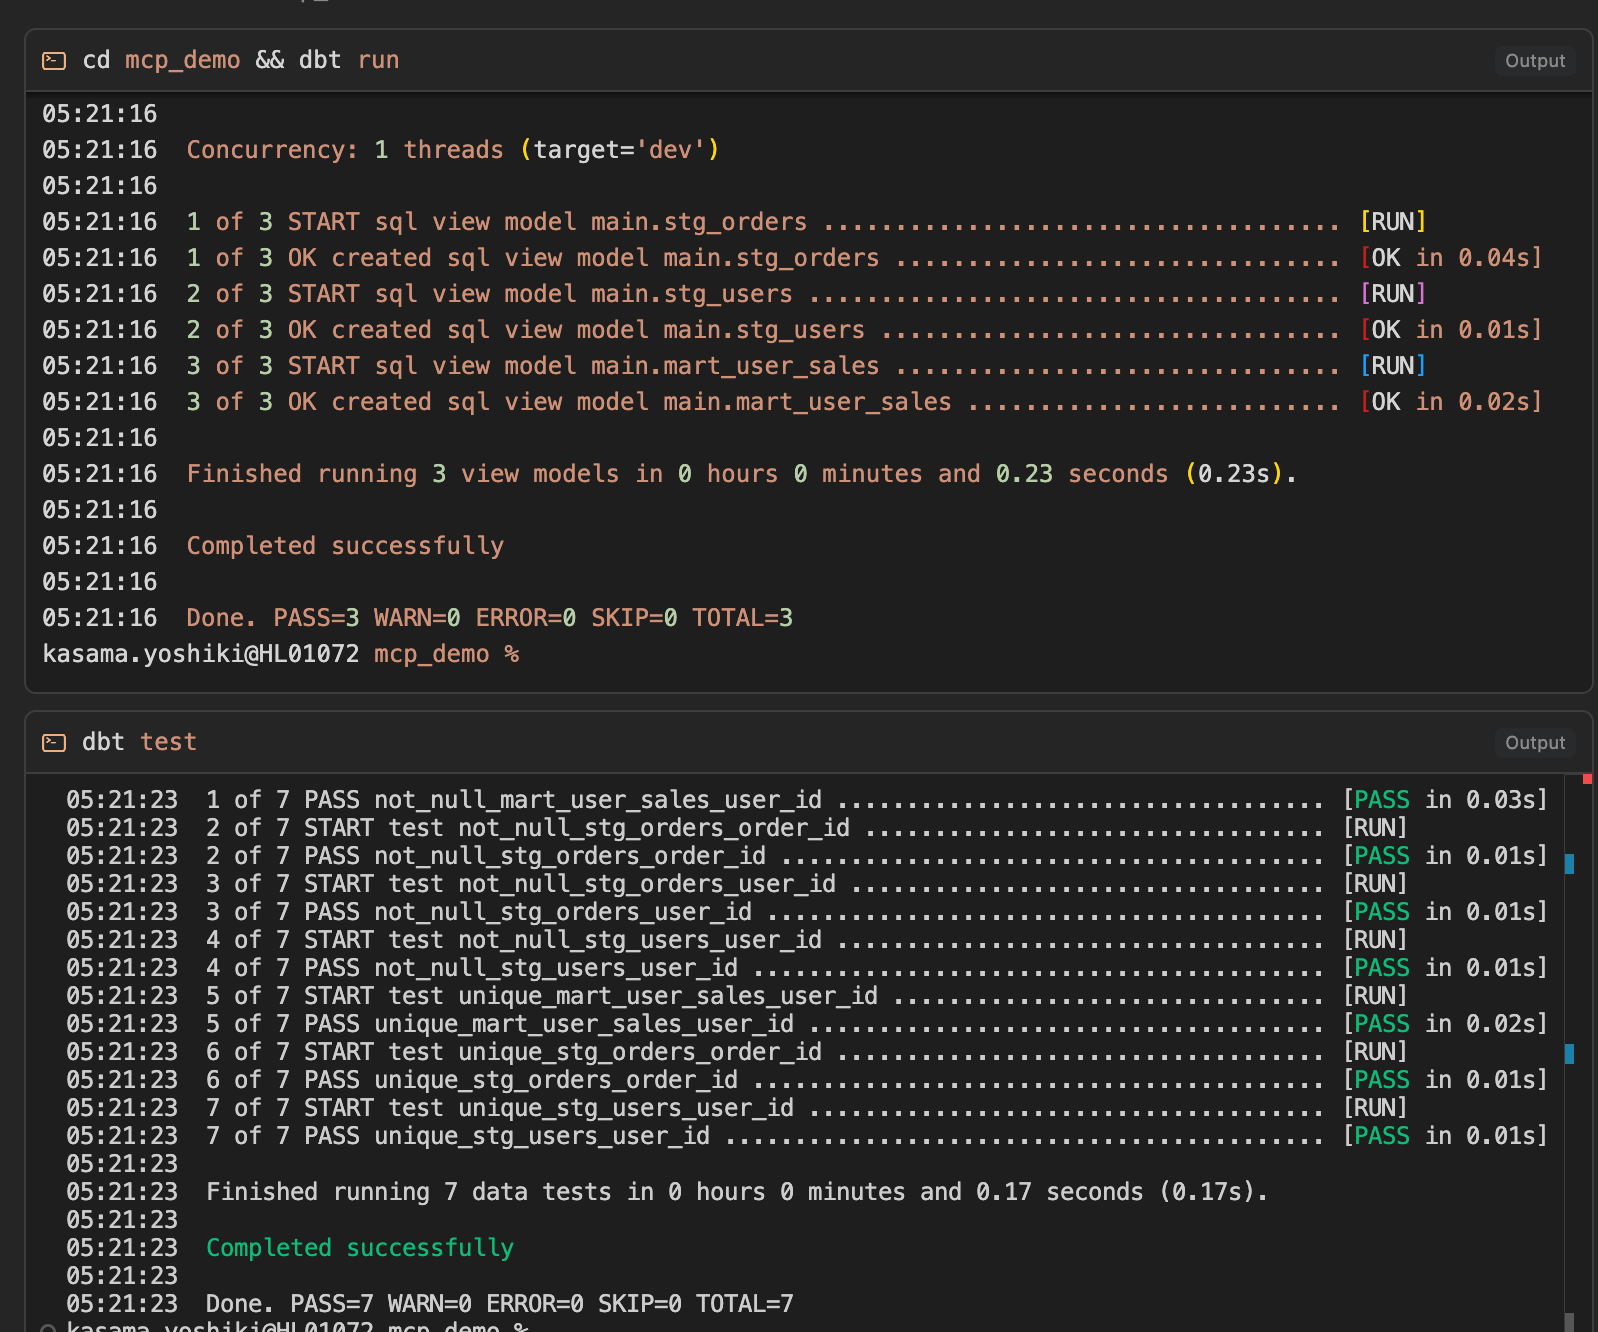Click '5 of 7 START test unique_mart_user_sales_user_id'
1598x1332 pixels.
click(x=542, y=996)
